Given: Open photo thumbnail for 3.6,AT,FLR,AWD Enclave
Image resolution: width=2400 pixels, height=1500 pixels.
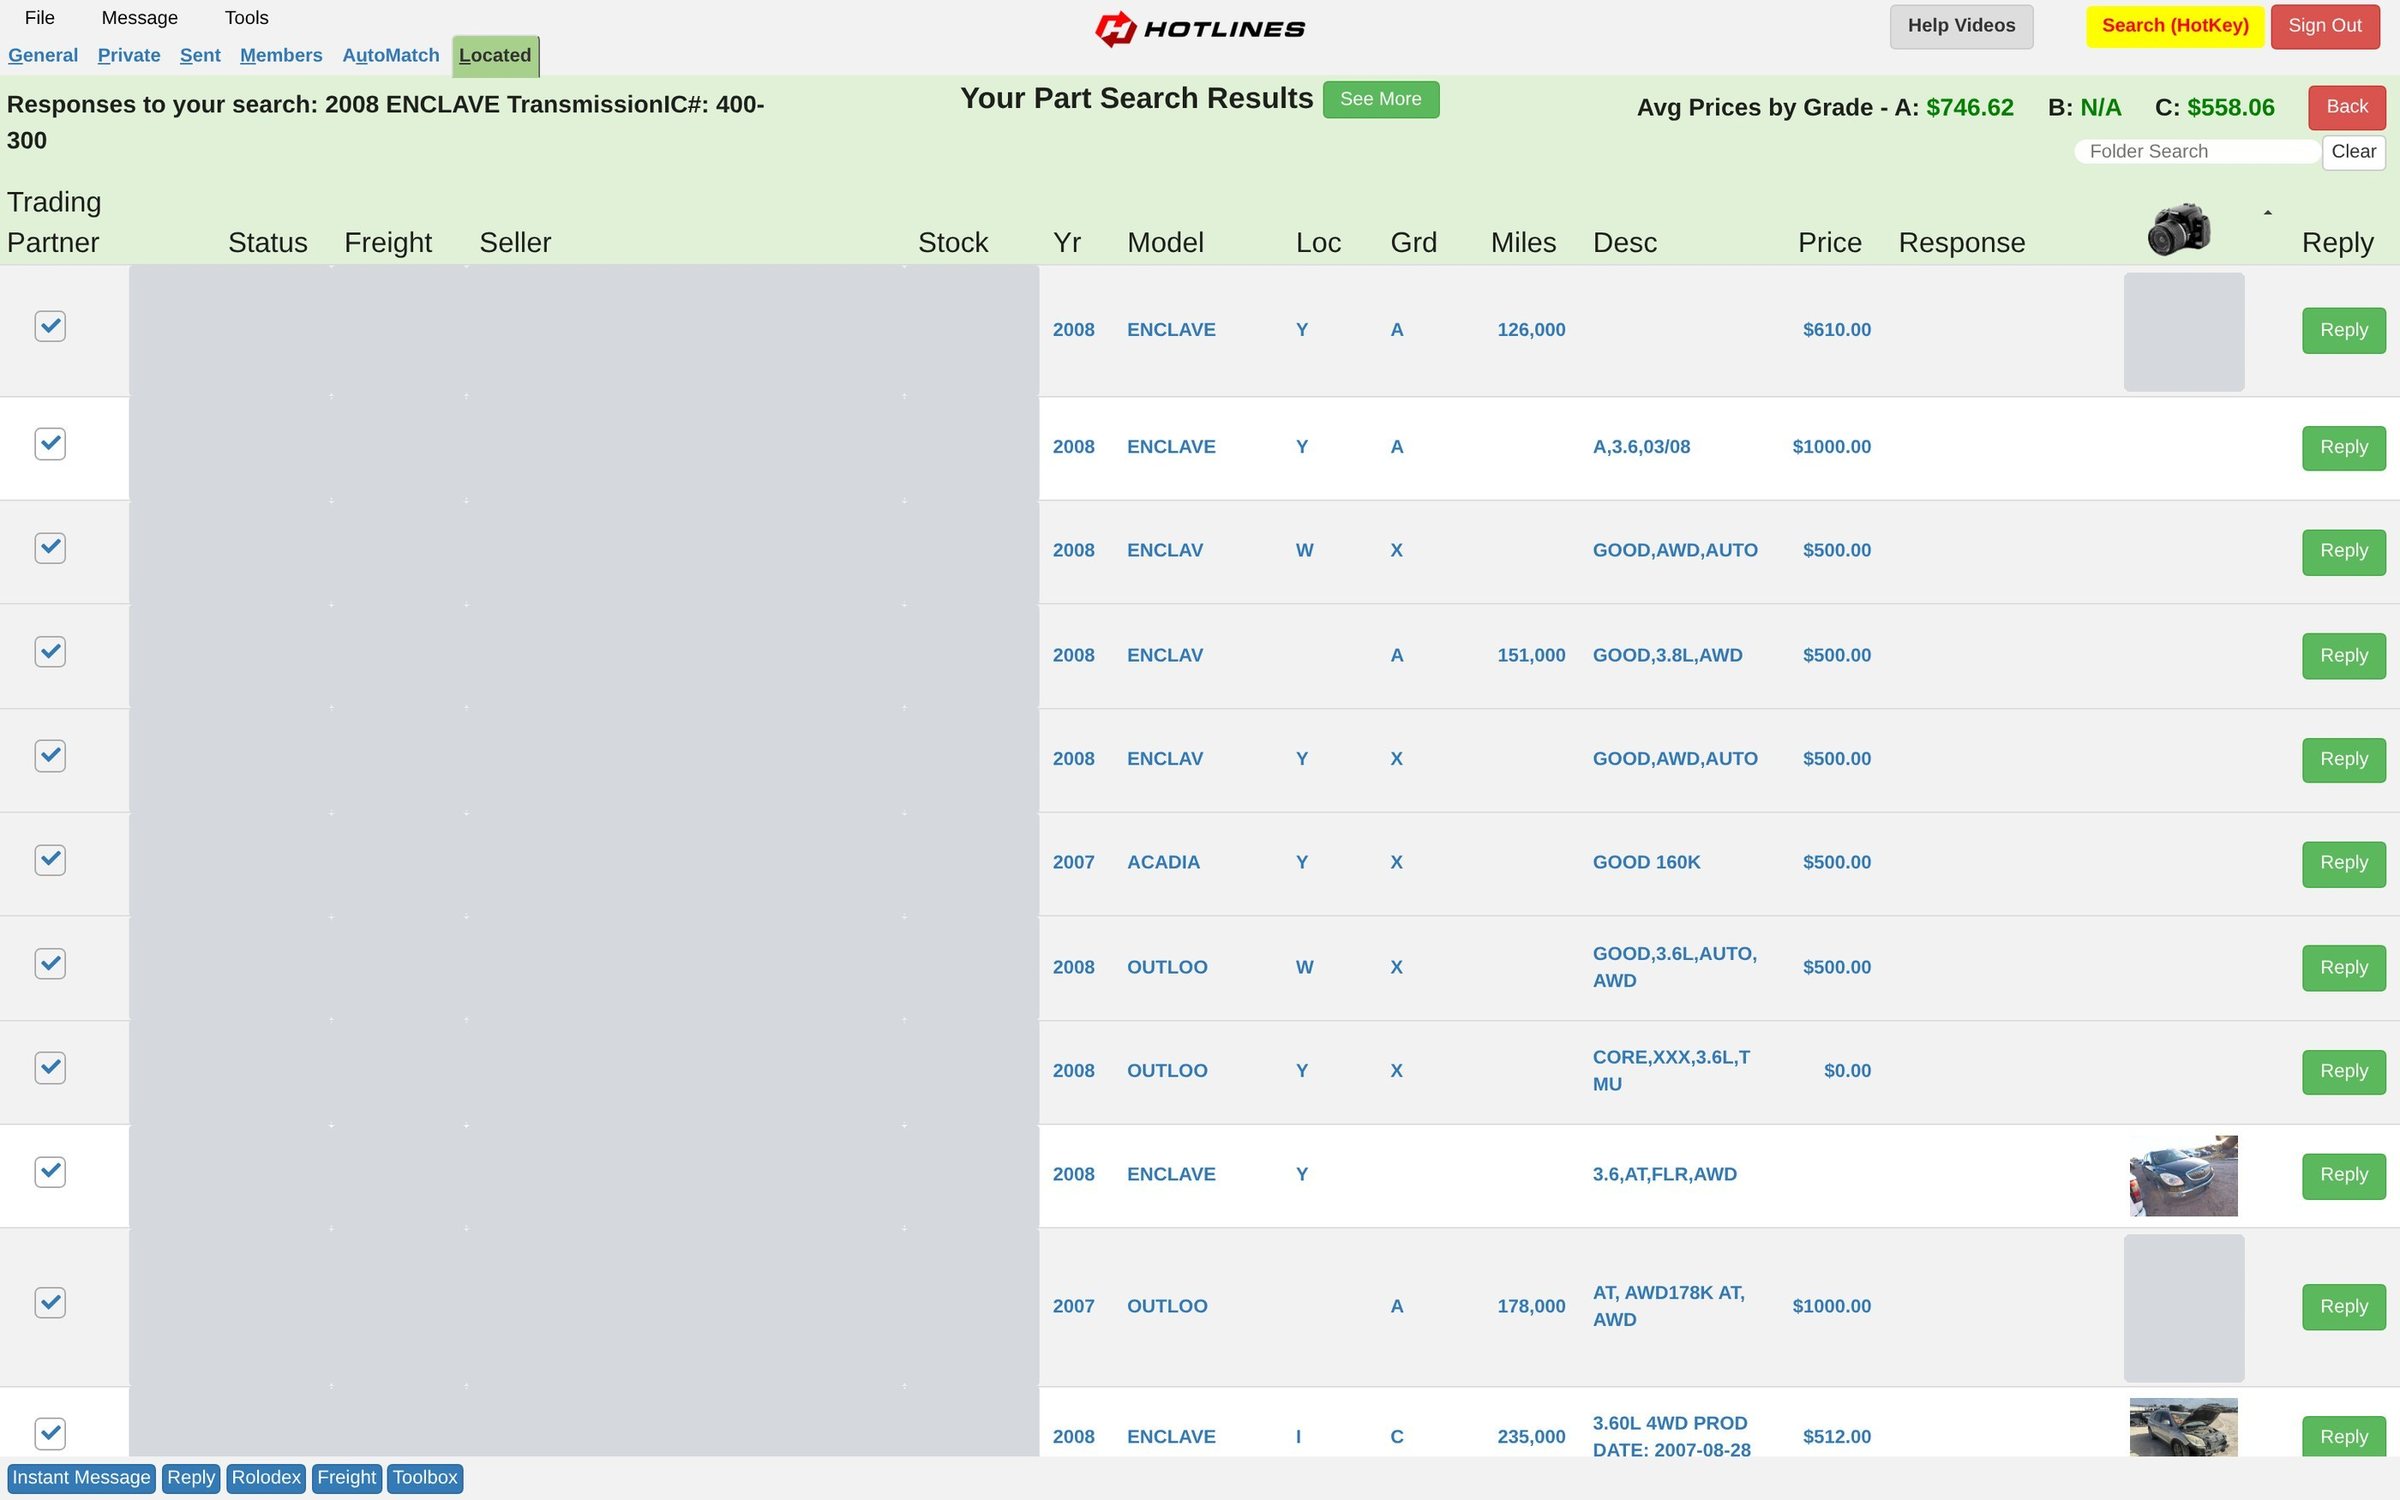Looking at the screenshot, I should [2183, 1175].
